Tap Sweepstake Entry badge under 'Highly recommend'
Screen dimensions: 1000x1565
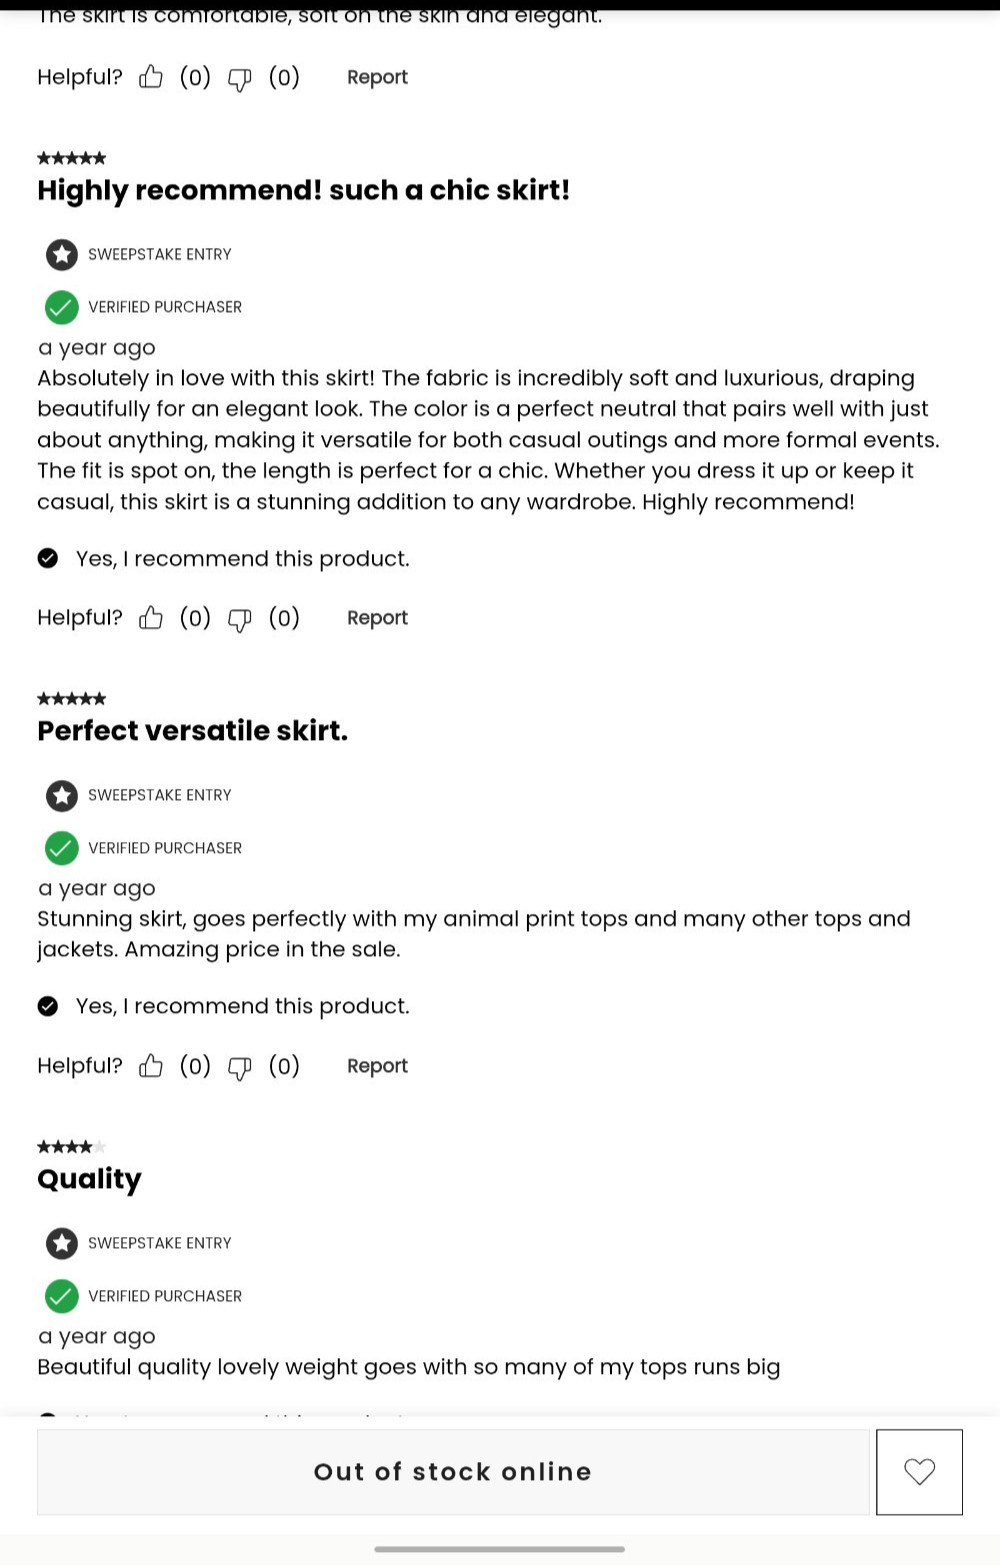click(62, 254)
